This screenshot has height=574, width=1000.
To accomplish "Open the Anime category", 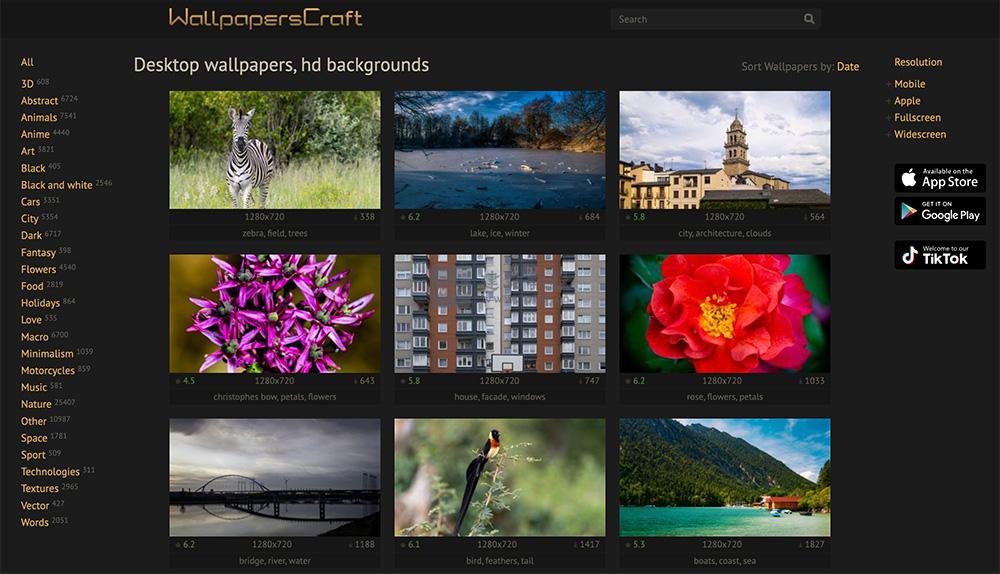I will 35,134.
